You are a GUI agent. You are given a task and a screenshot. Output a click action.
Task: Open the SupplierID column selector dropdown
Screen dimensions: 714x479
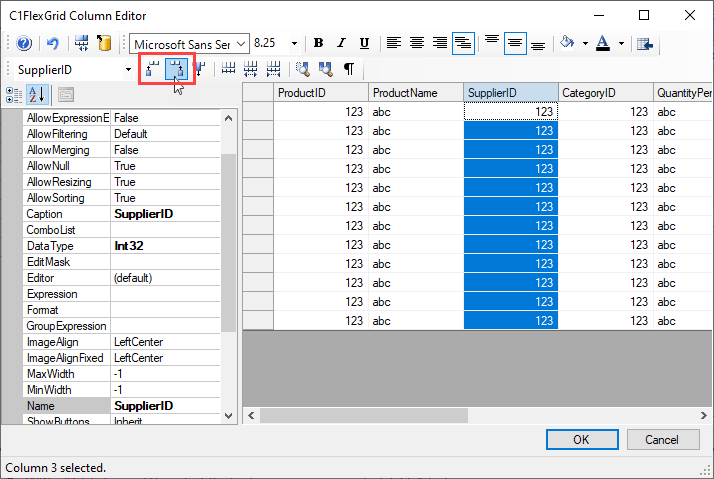click(x=128, y=69)
